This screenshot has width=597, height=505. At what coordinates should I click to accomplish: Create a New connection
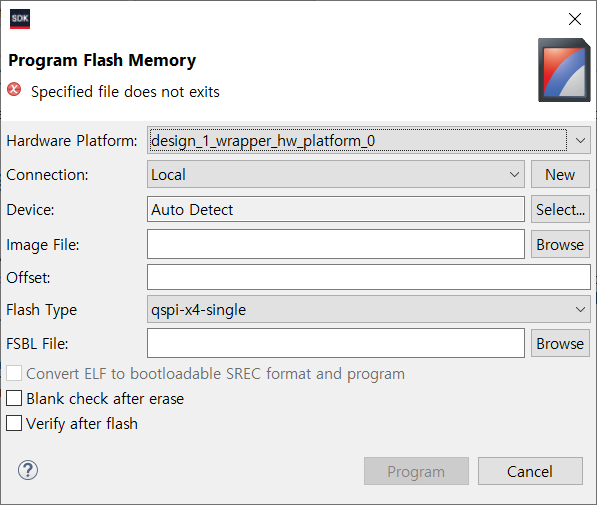560,174
